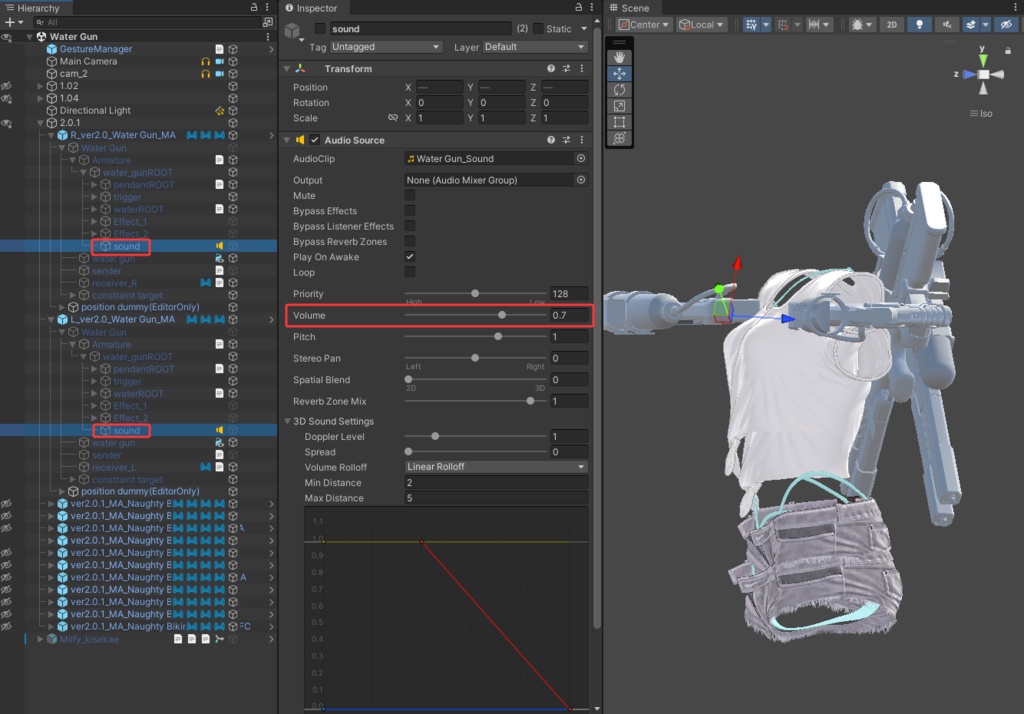Toggle 2D view mode in Scene
Viewport: 1024px width, 714px height.
click(x=891, y=25)
